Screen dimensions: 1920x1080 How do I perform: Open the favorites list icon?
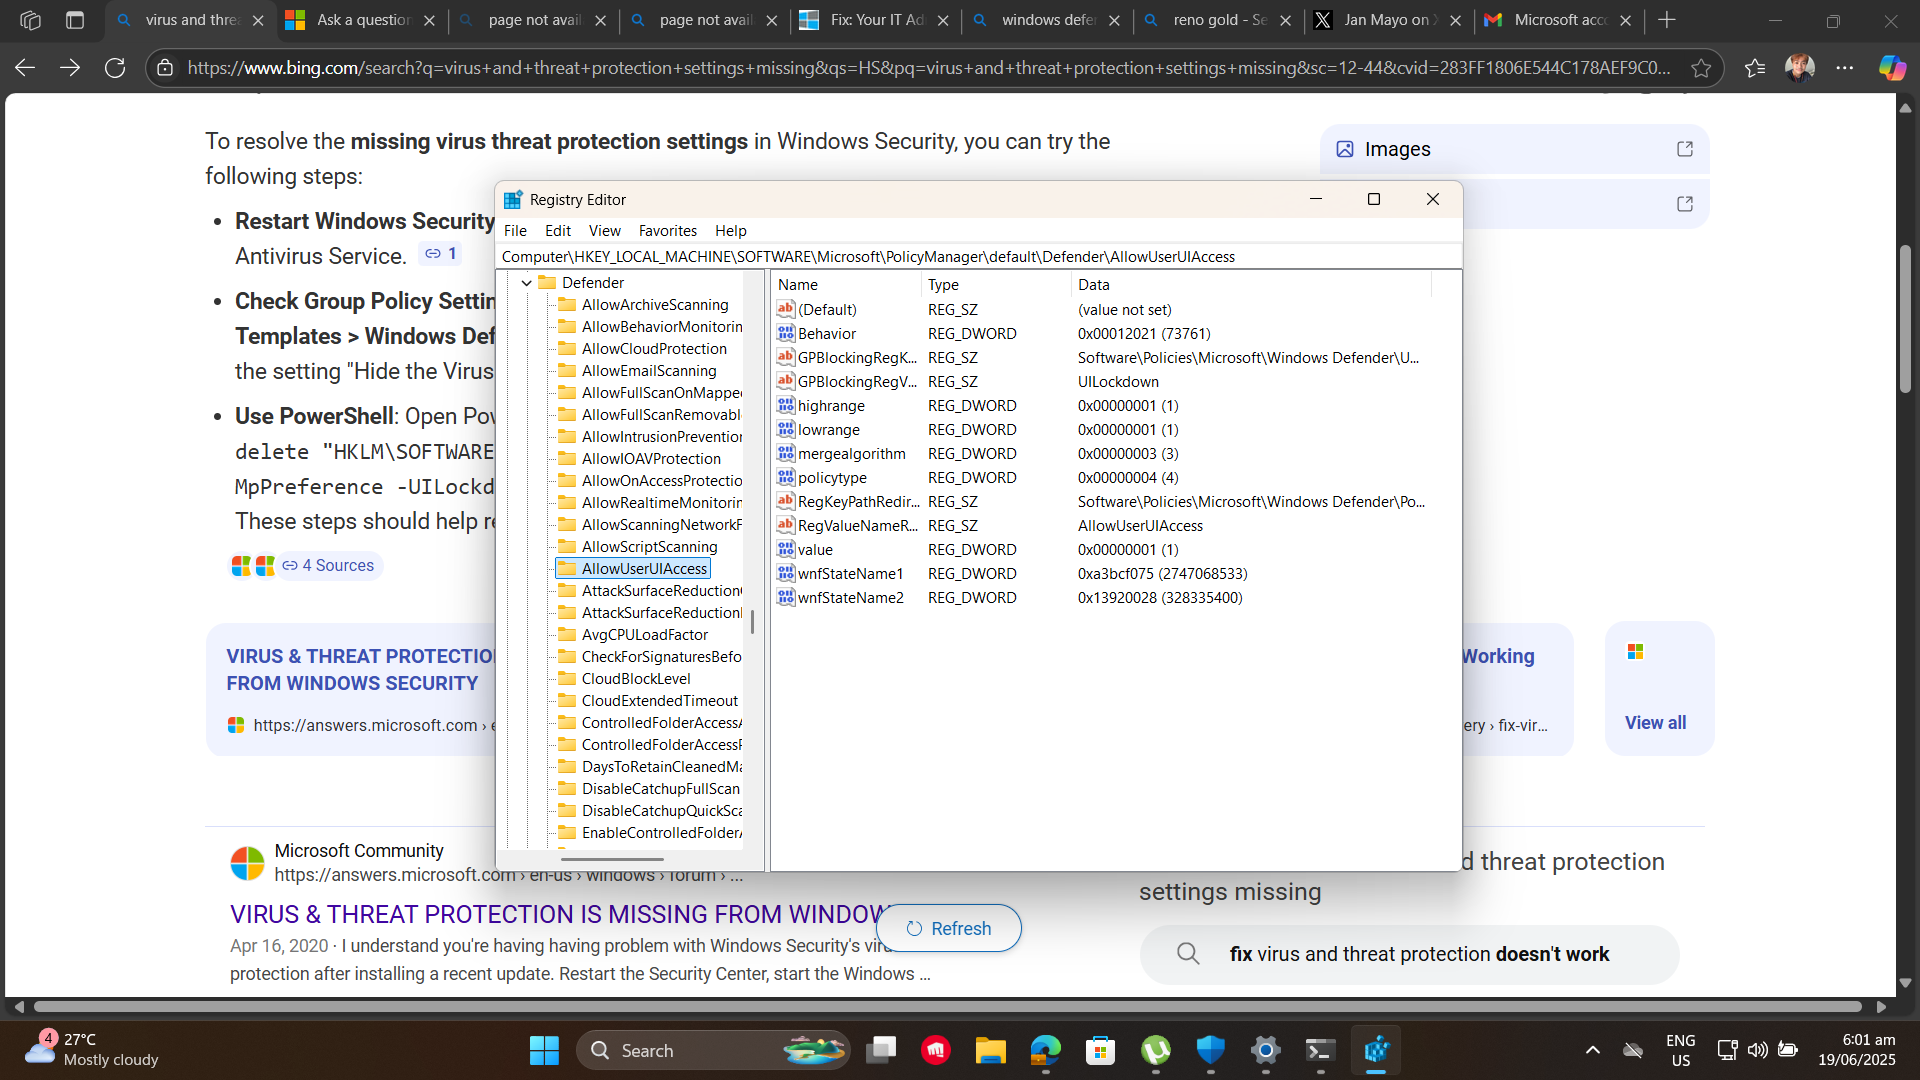coord(1755,68)
